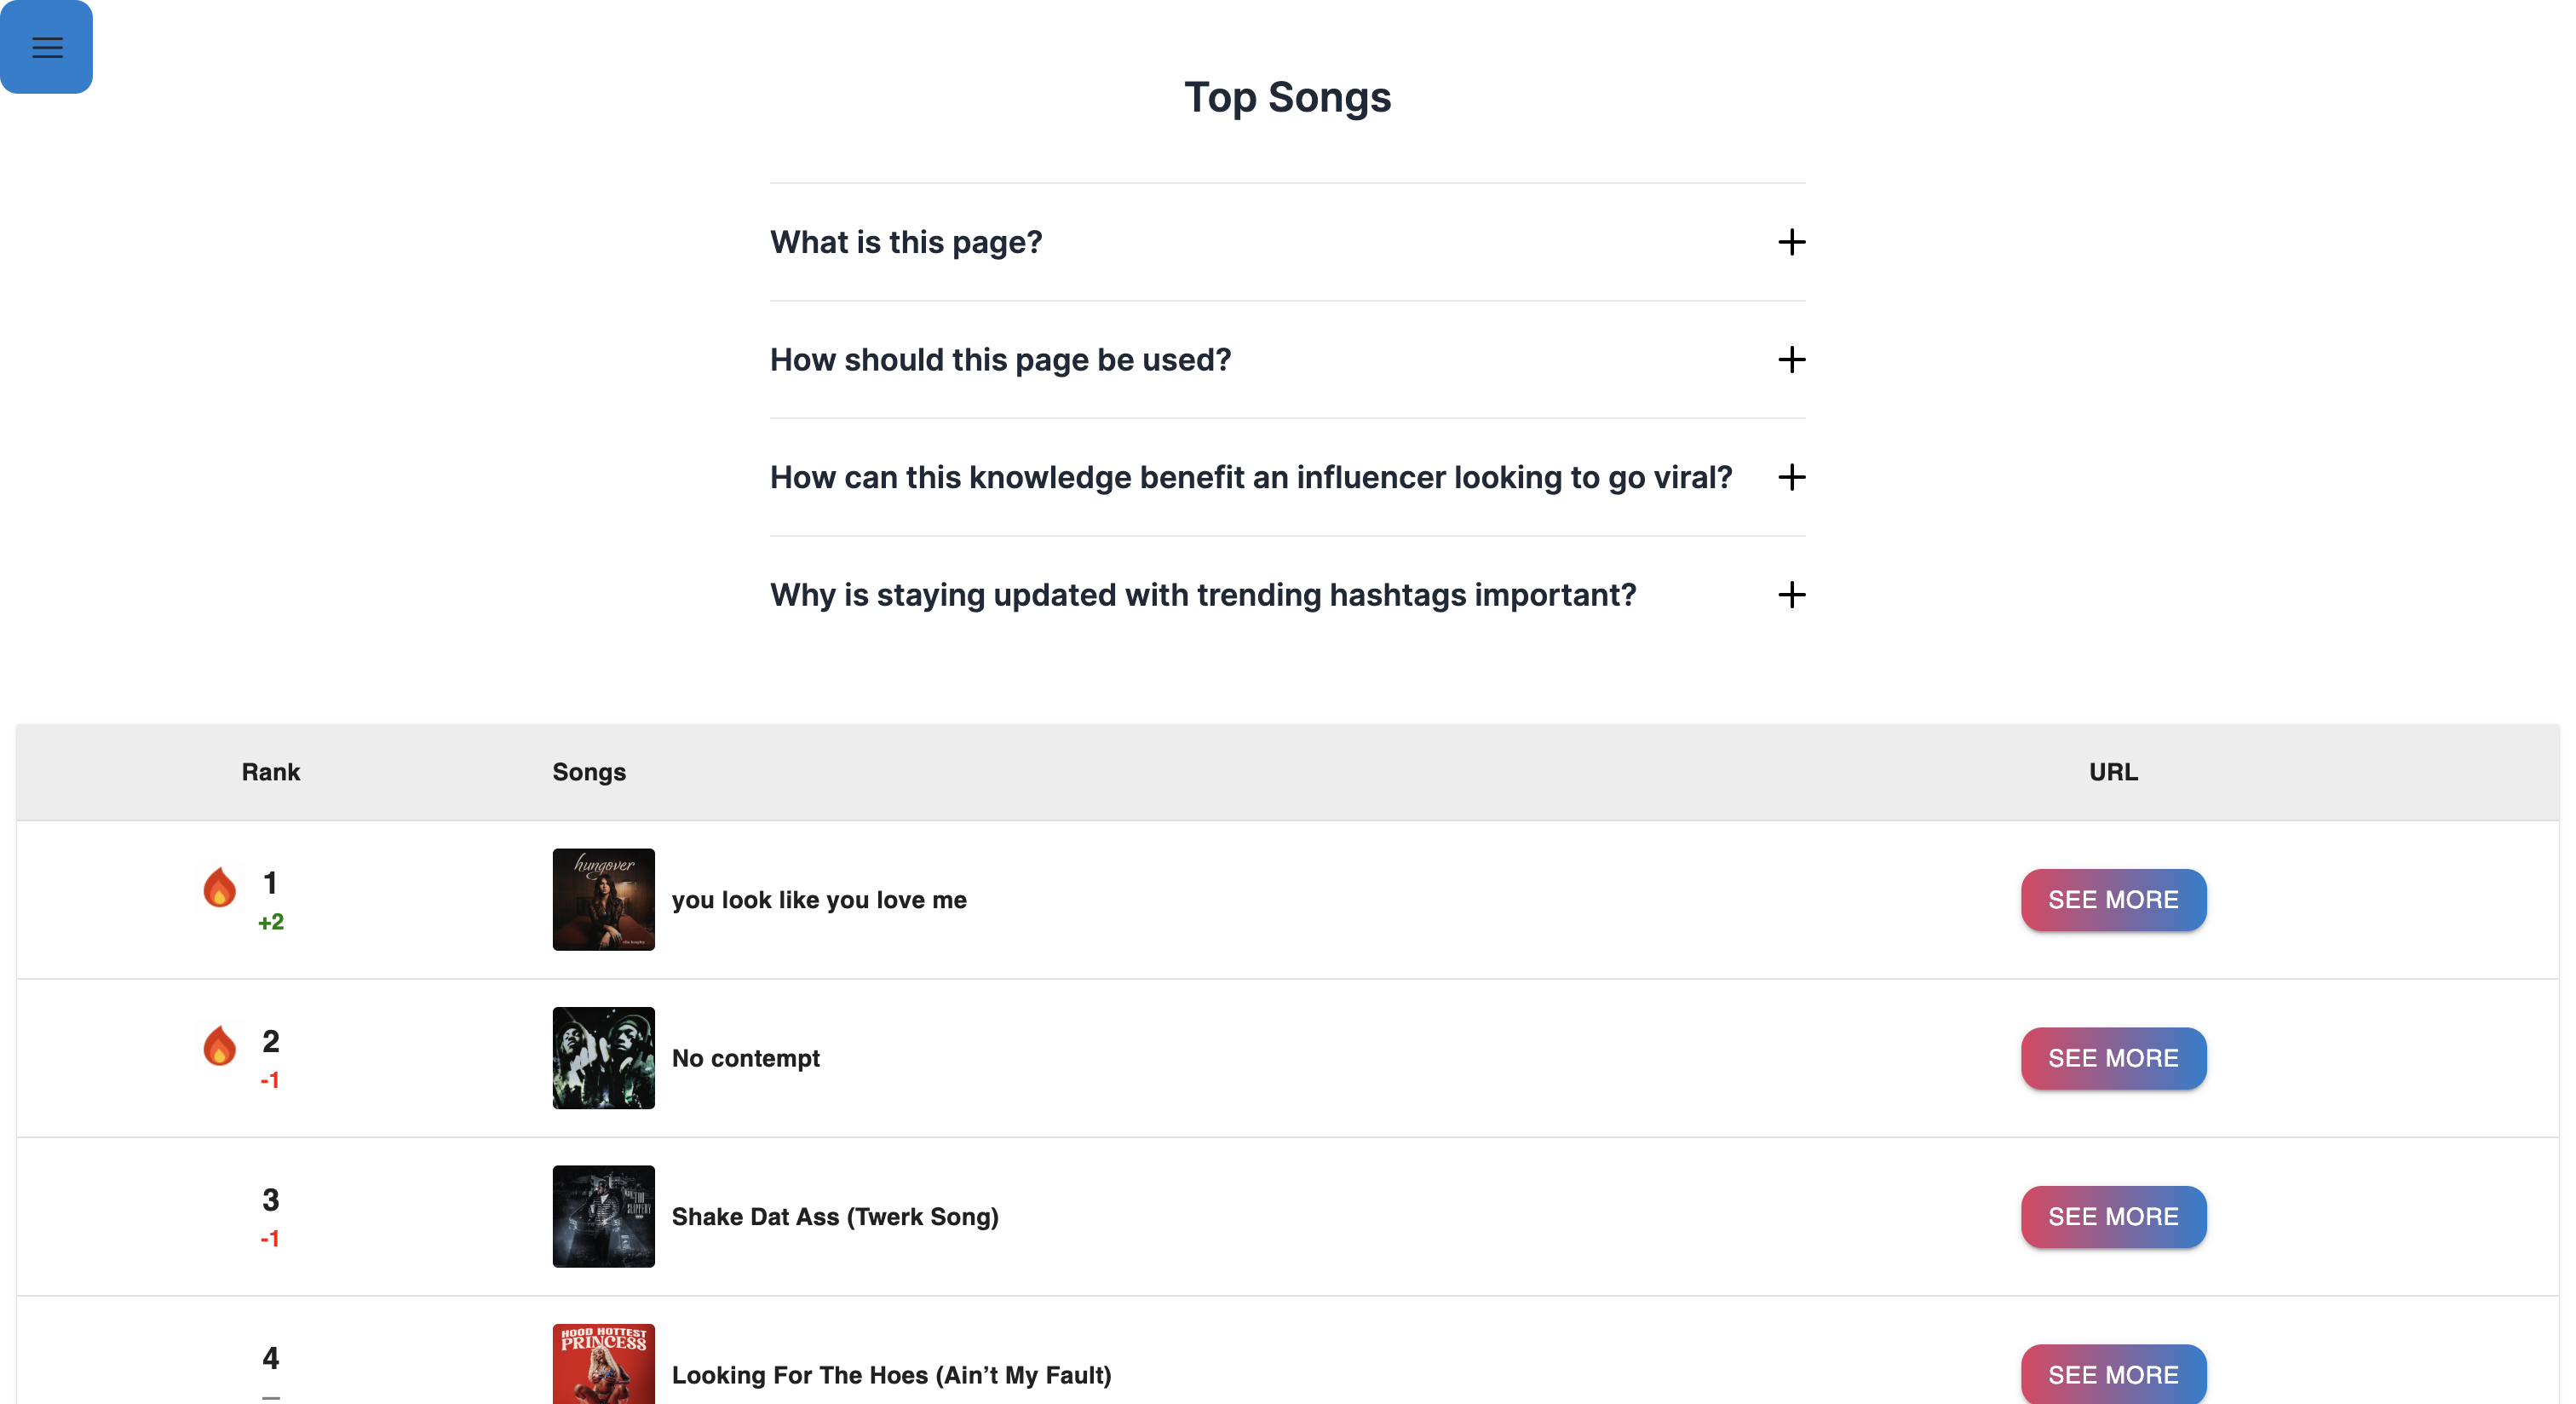The image size is (2576, 1404).
Task: Click plus icon beside trending hashtags question
Action: (x=1791, y=595)
